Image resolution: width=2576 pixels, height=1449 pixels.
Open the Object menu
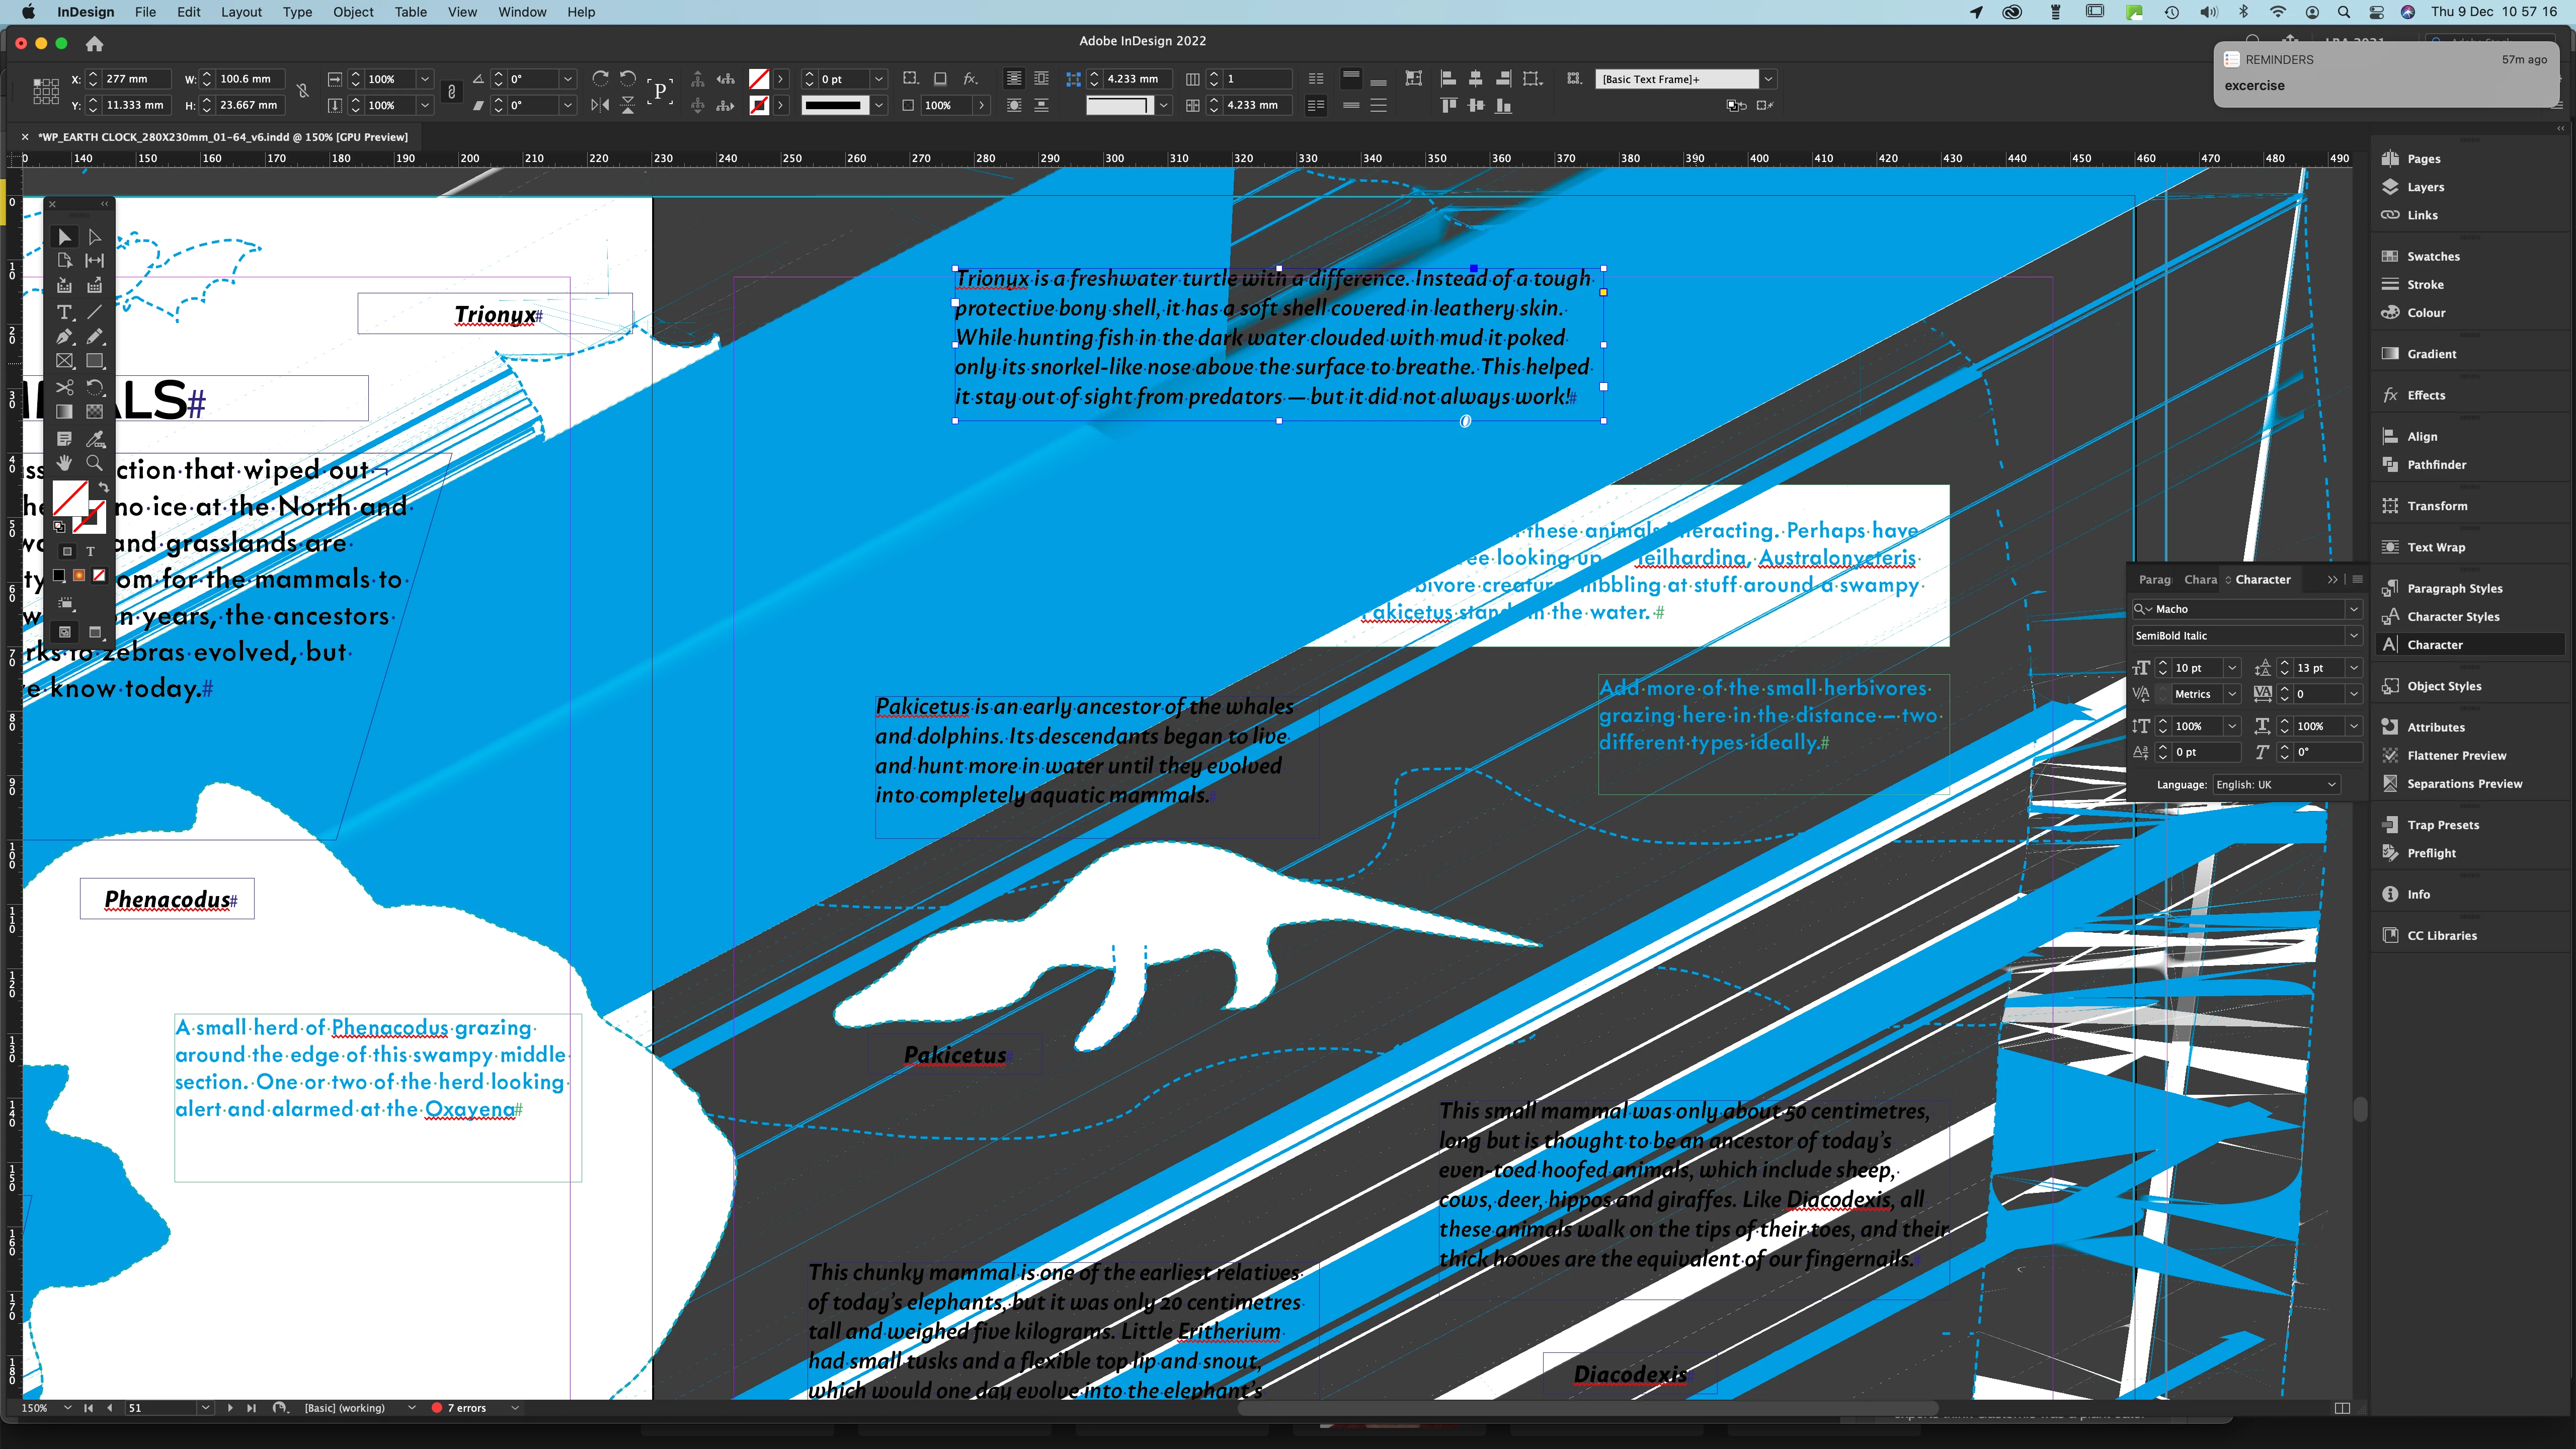353,12
